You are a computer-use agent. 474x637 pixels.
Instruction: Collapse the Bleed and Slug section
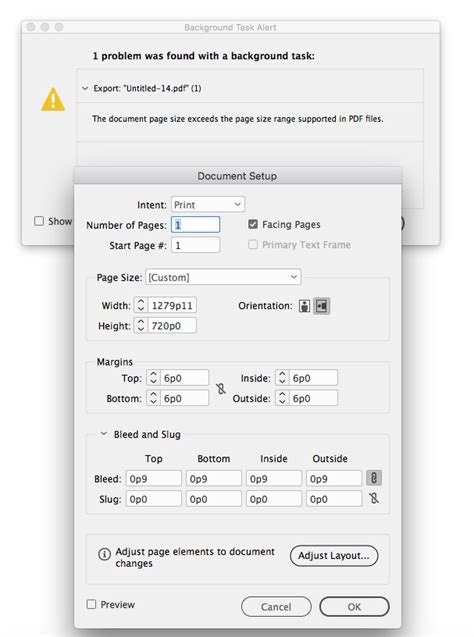pos(104,434)
